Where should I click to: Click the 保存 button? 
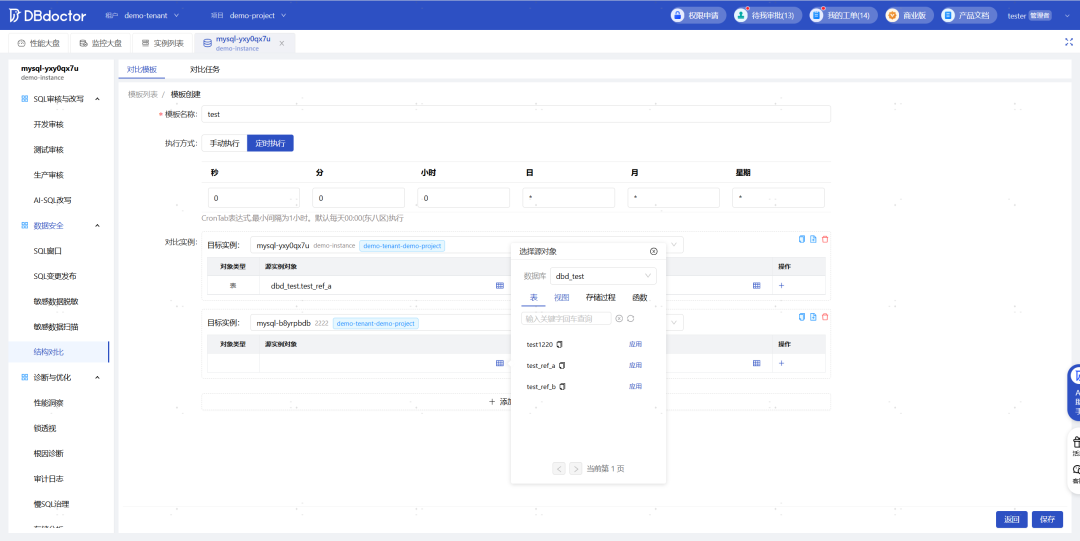[1047, 520]
